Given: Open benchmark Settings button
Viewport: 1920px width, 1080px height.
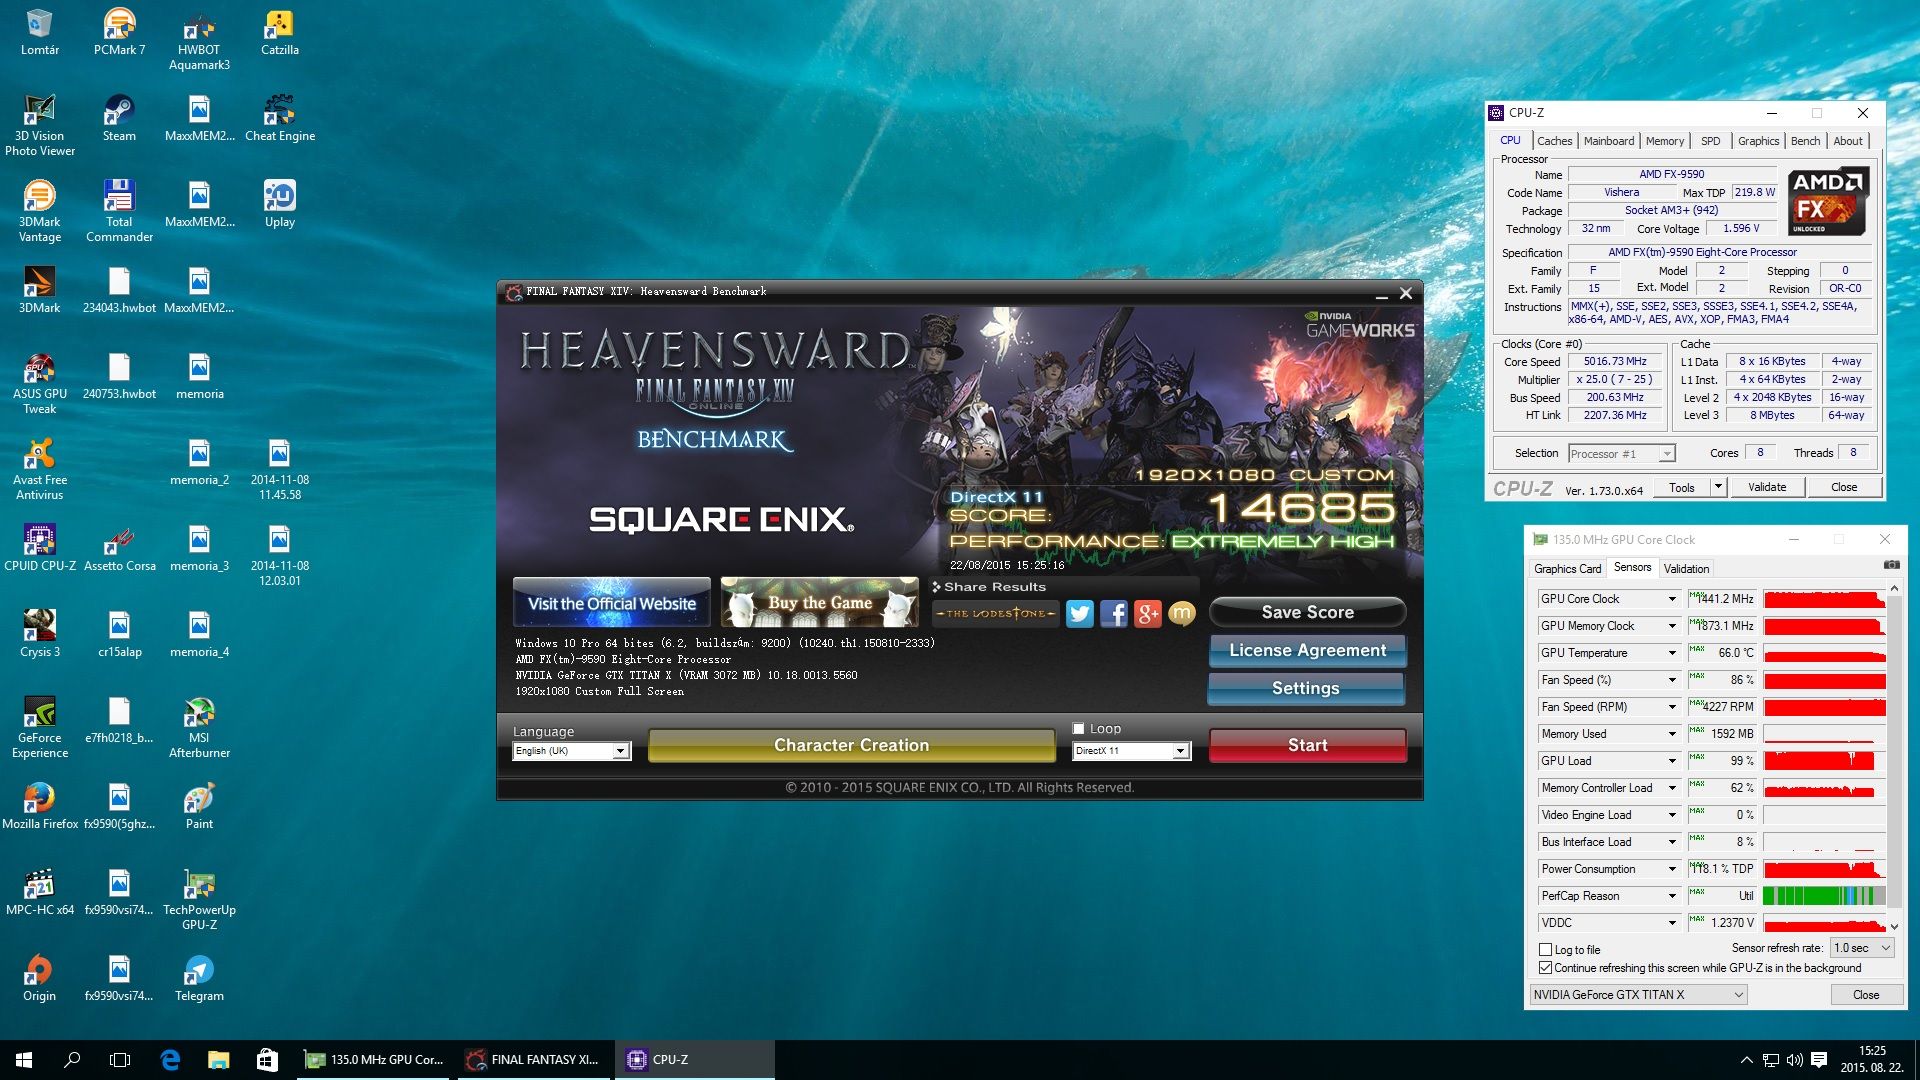Looking at the screenshot, I should (x=1305, y=688).
